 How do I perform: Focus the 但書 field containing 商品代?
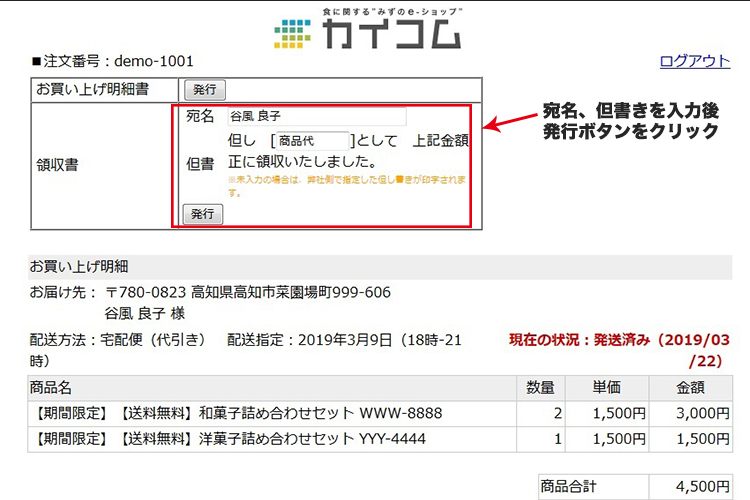pos(312,141)
